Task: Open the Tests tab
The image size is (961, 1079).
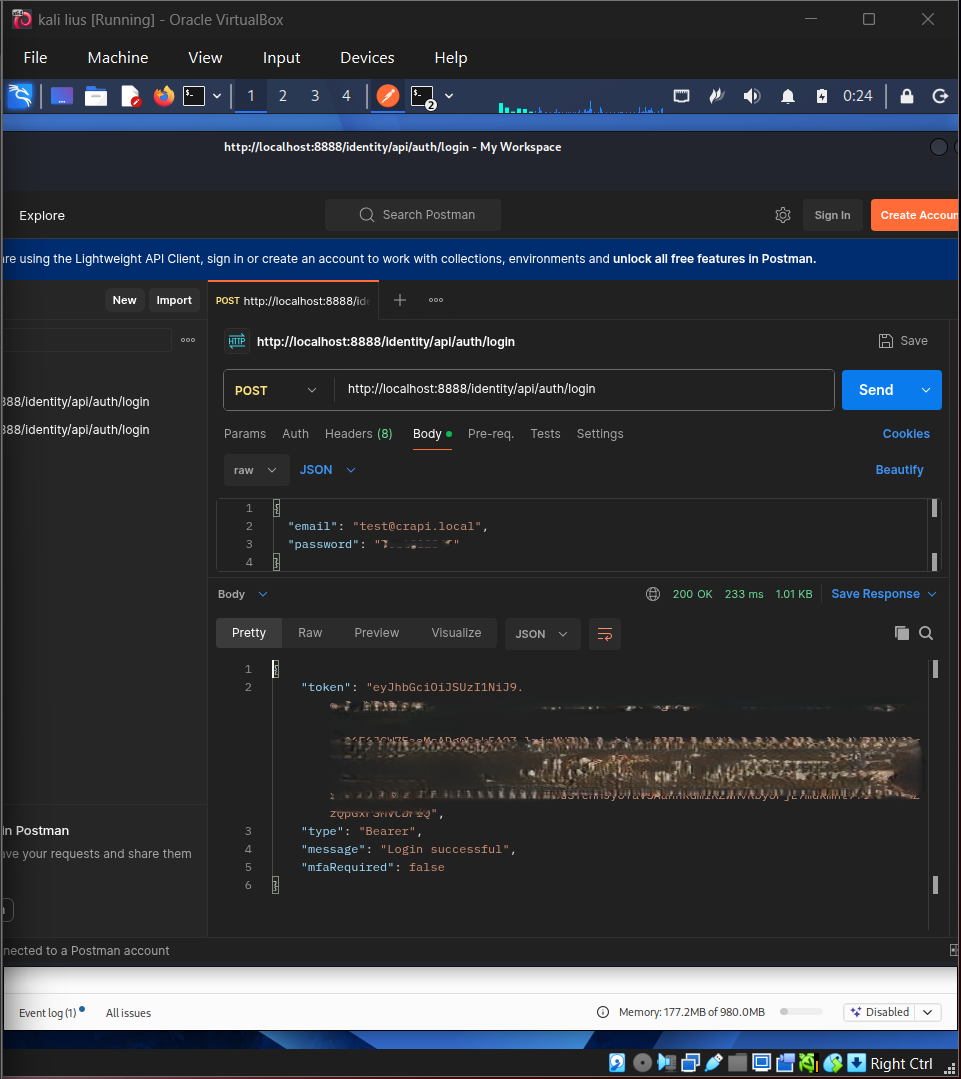Action: (545, 434)
